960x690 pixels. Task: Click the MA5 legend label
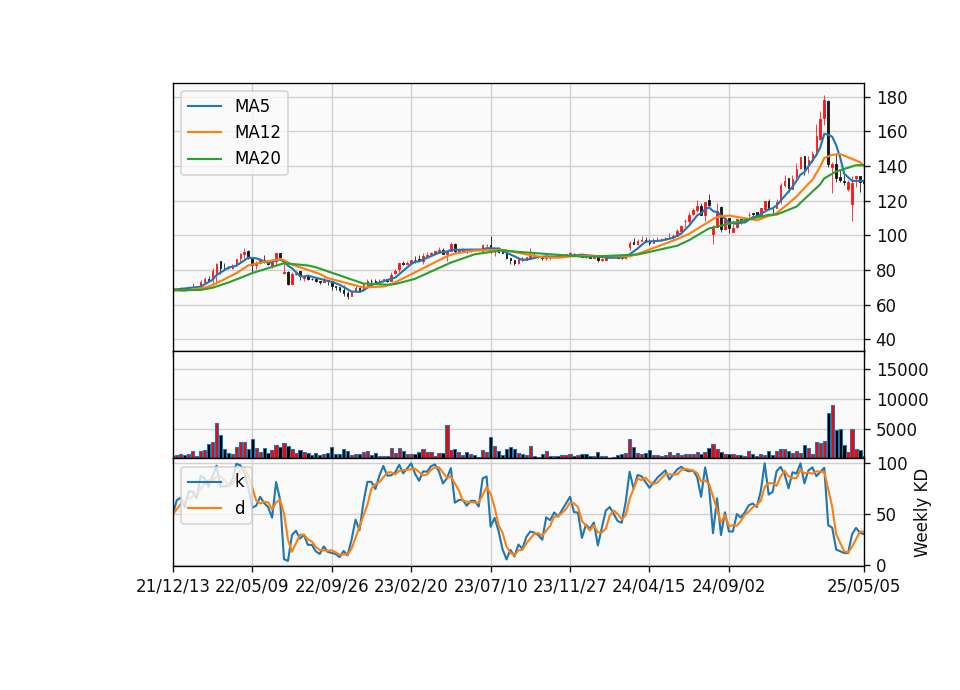[252, 106]
